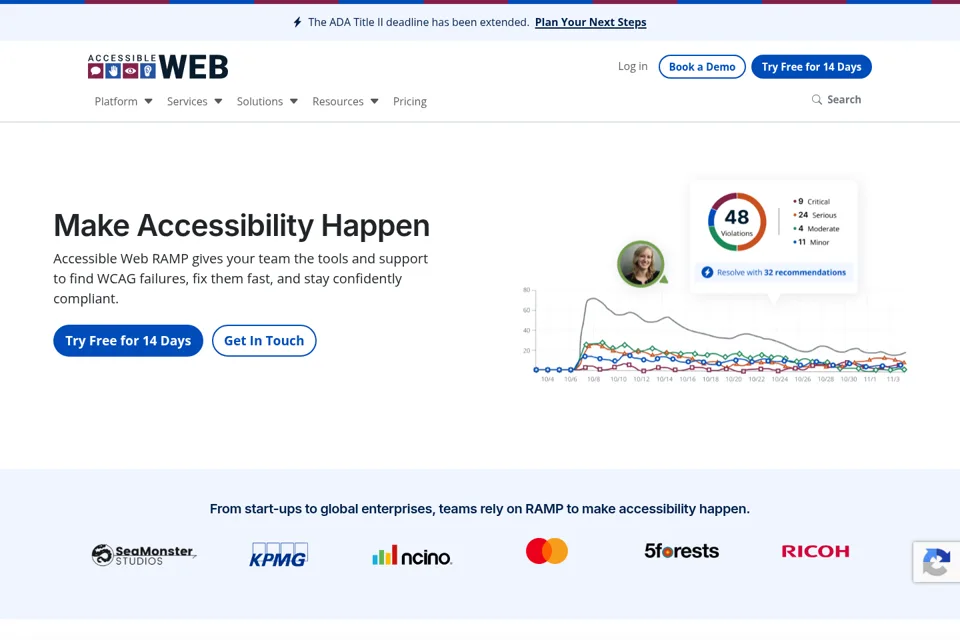Expand the Platform dropdown menu
960x640 pixels.
pyautogui.click(x=123, y=101)
